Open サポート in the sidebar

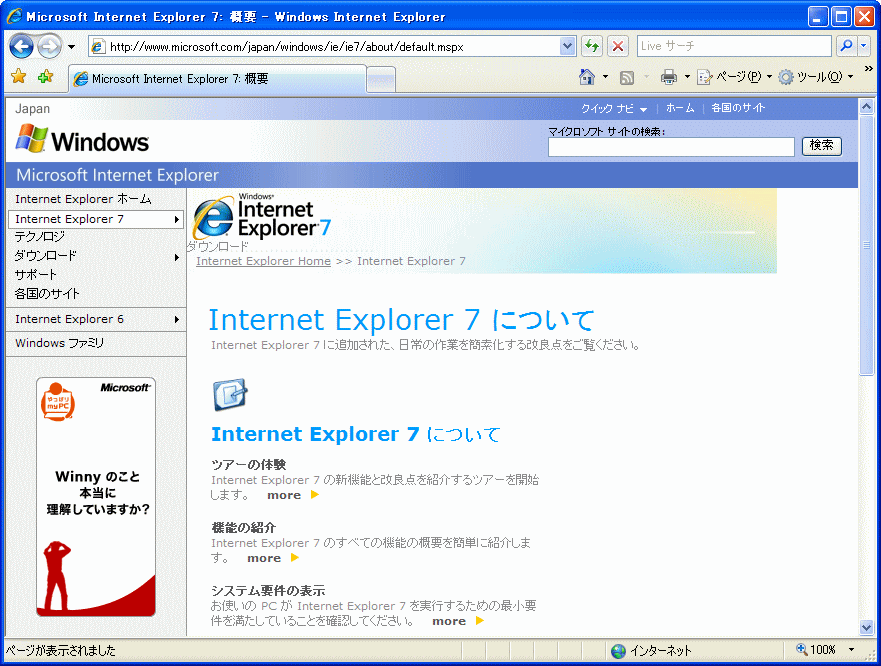[x=35, y=275]
